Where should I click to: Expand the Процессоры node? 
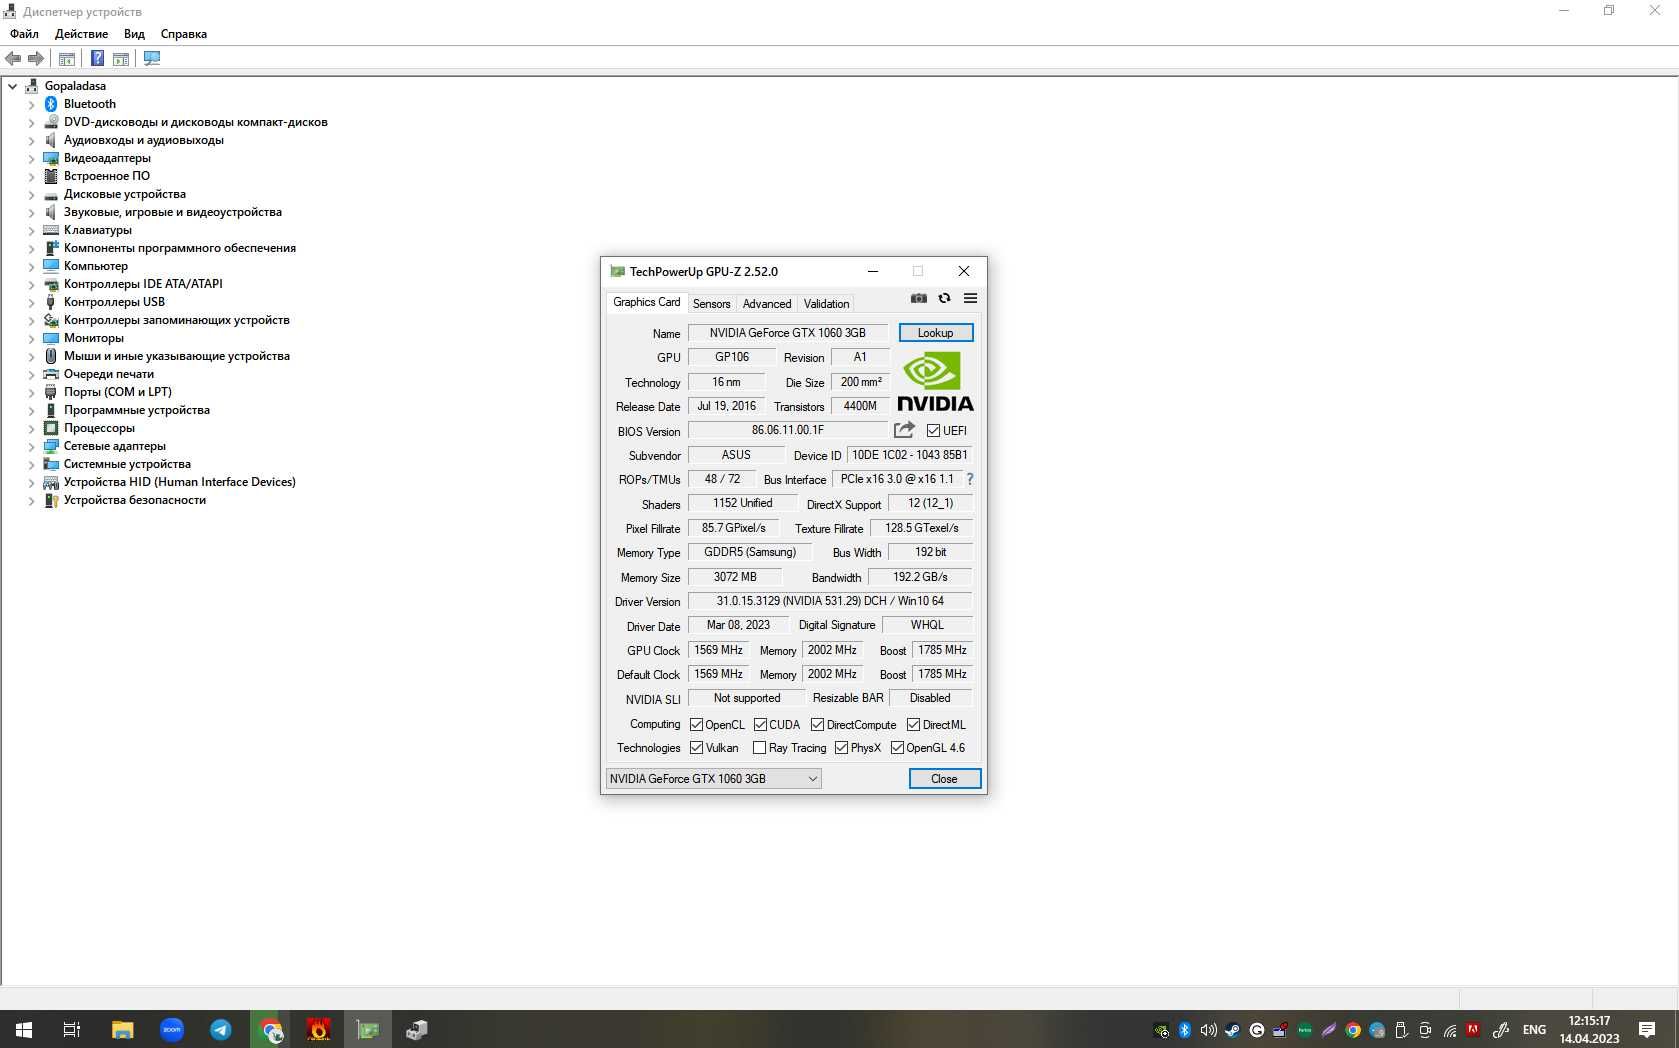coord(31,428)
